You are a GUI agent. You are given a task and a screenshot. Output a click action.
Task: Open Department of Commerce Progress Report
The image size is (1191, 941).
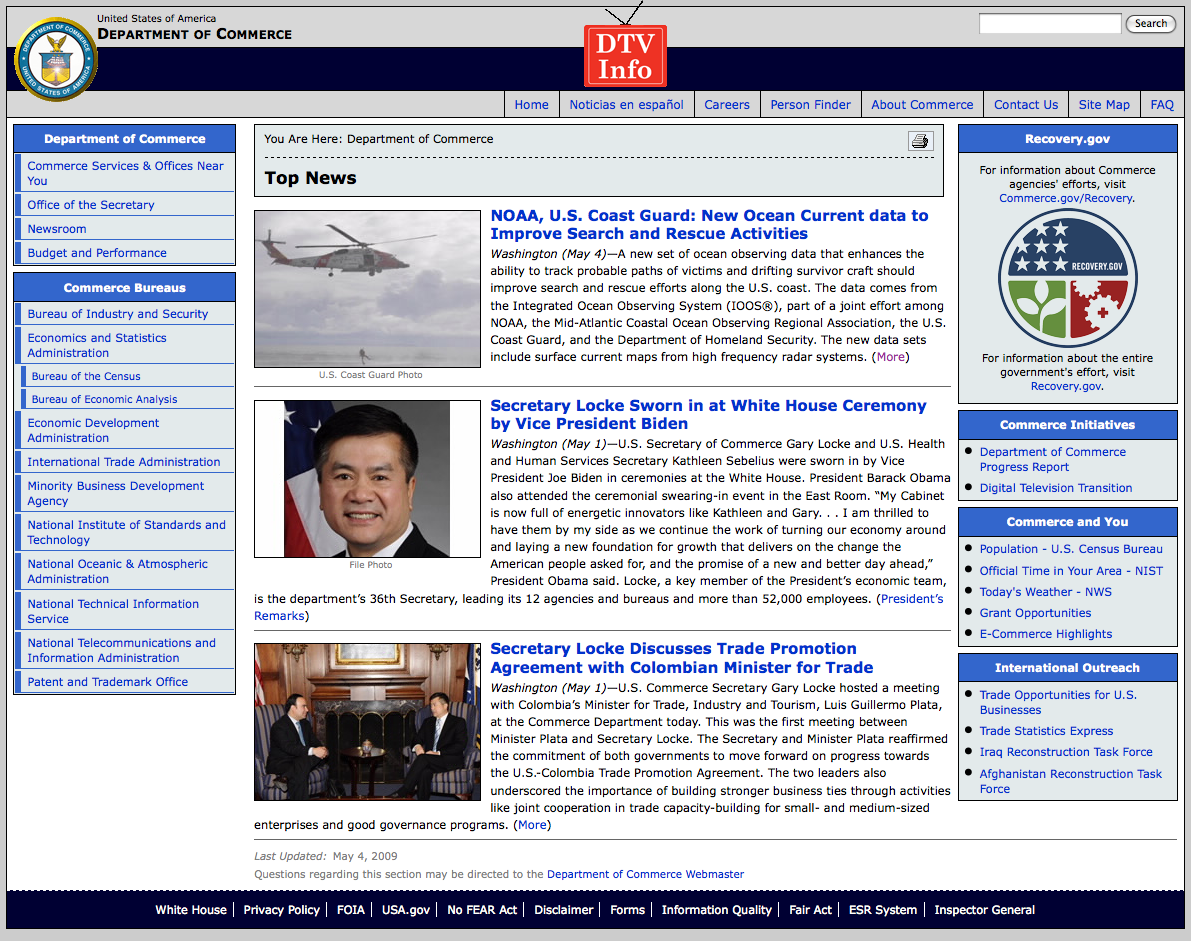point(1053,459)
